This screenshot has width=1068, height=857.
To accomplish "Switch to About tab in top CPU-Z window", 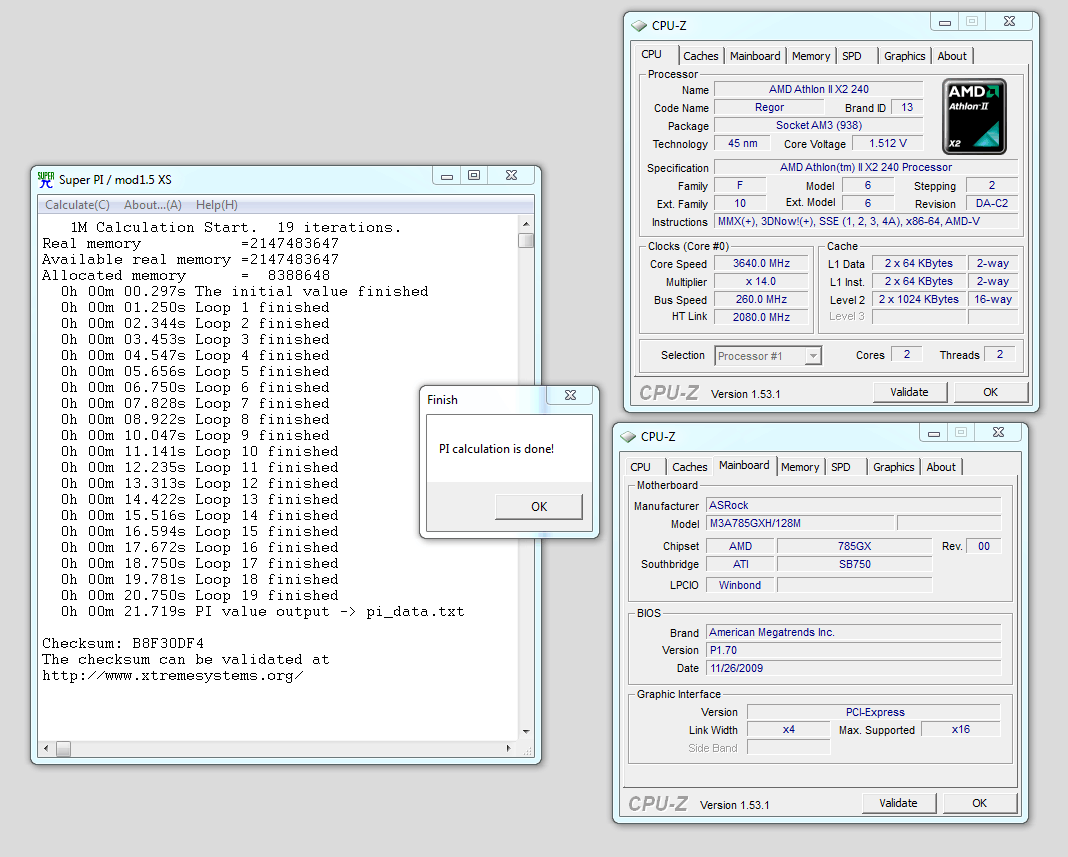I will [x=952, y=57].
